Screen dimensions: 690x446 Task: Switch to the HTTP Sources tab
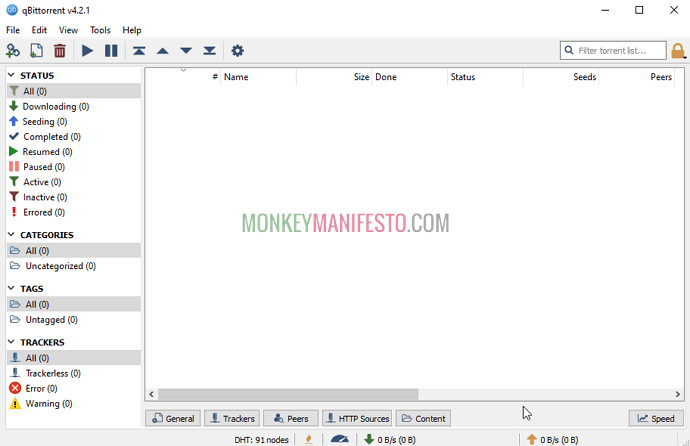pos(357,418)
